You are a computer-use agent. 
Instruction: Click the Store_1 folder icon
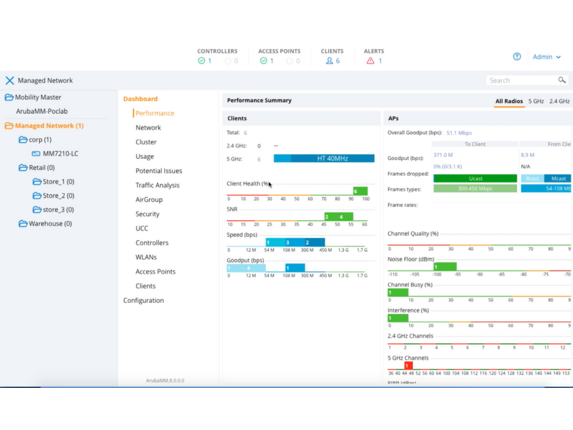coord(37,182)
